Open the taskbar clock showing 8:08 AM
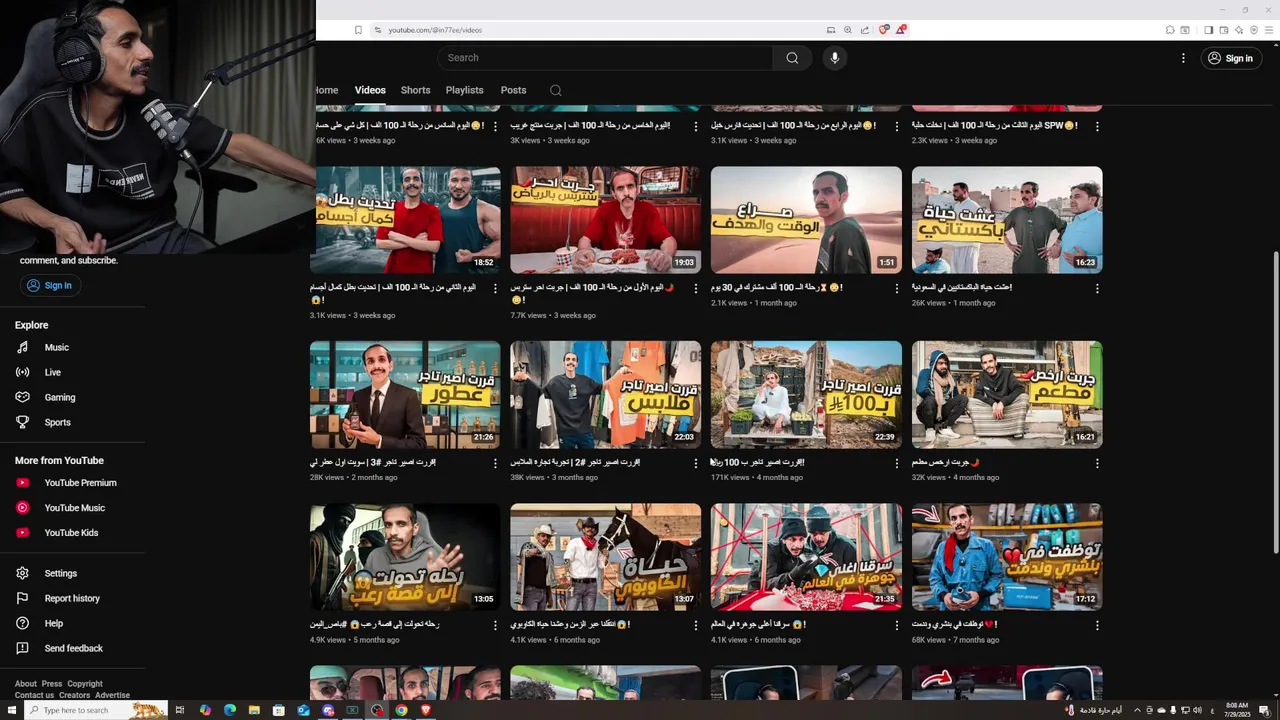This screenshot has height=720, width=1280. point(1237,710)
